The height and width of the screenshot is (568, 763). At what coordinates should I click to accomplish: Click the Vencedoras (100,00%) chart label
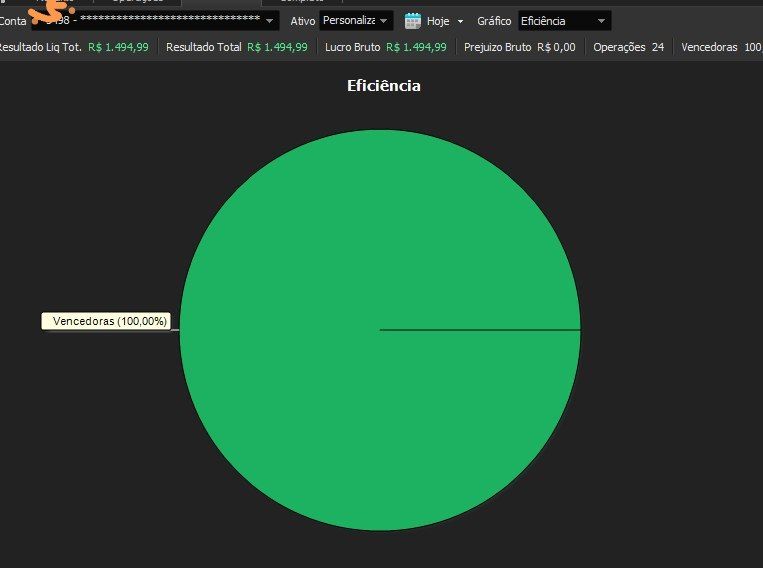coord(106,321)
